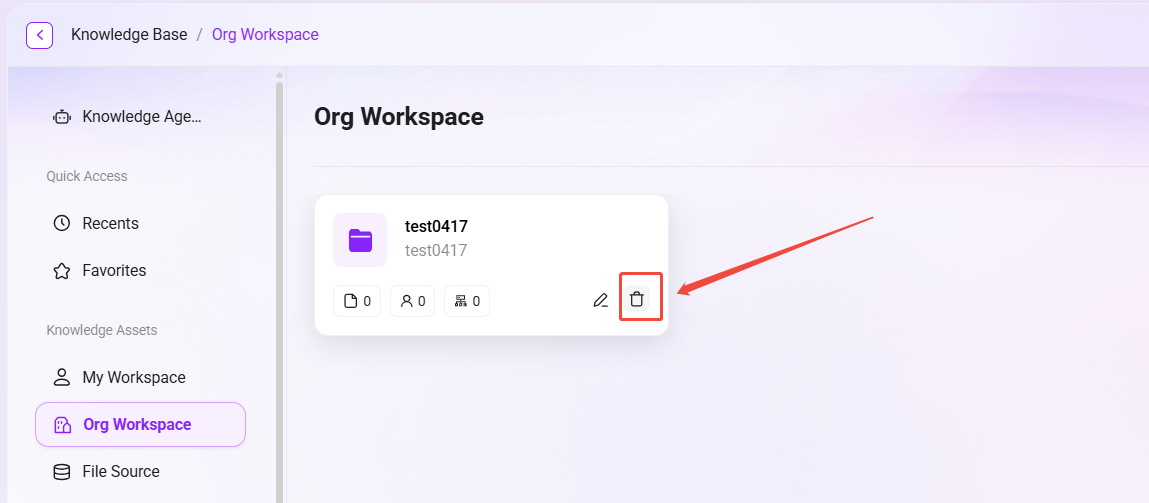The image size is (1149, 503).
Task: Click the gray test0417 description text
Action: 436,251
